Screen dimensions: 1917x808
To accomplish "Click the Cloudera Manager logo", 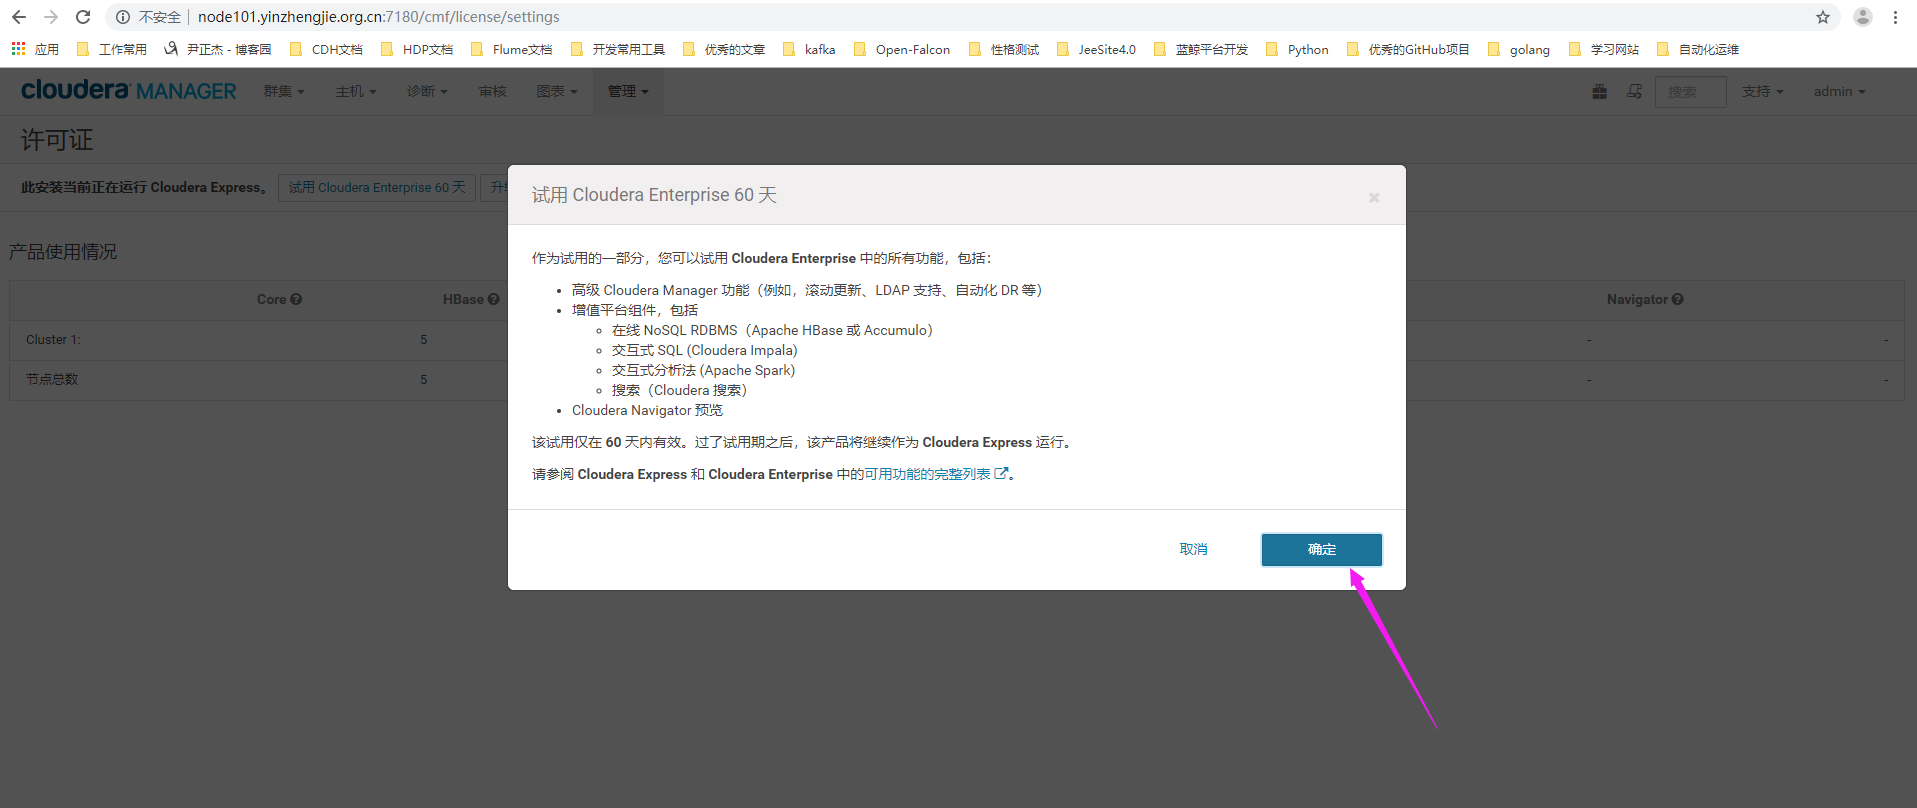I will click(x=129, y=90).
